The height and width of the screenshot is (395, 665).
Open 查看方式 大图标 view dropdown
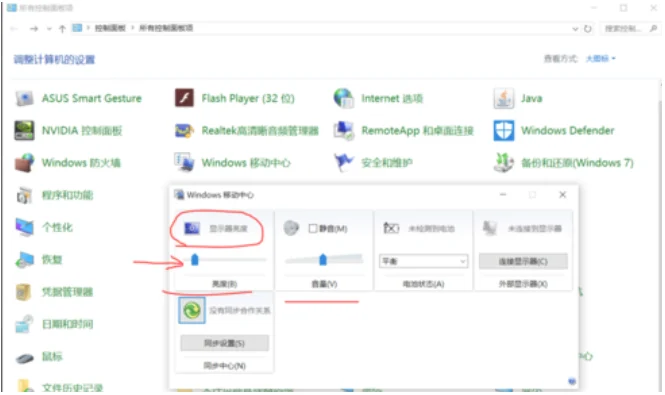[601, 59]
